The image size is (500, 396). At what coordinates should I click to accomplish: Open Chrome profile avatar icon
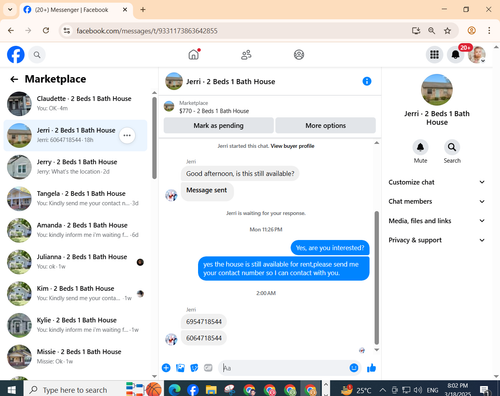(x=471, y=31)
